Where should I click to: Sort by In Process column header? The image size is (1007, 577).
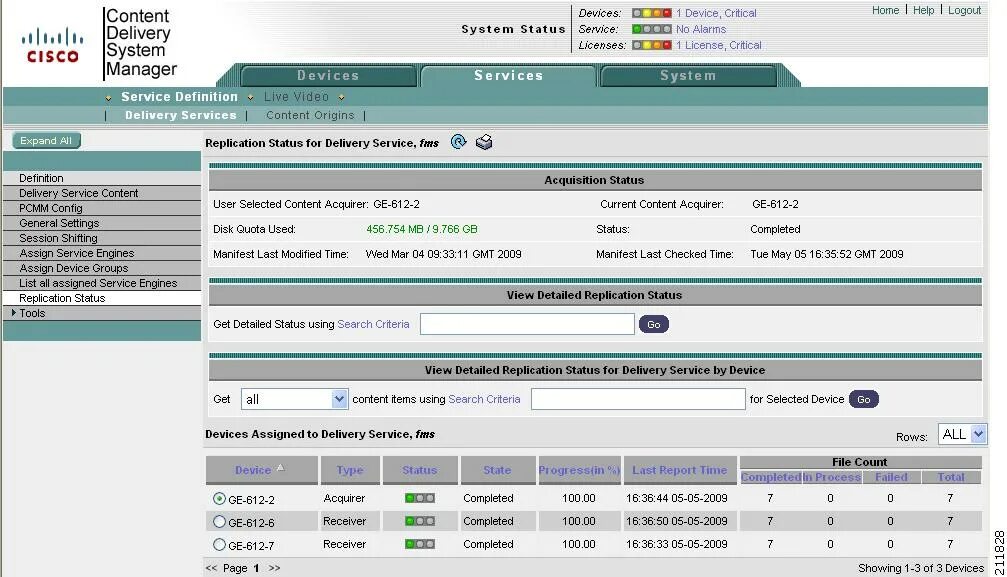point(831,477)
